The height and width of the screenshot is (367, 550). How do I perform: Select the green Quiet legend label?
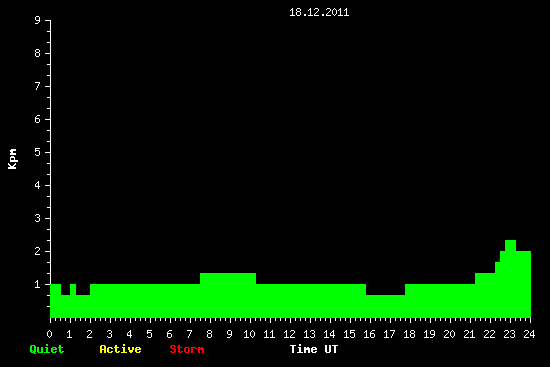47,349
